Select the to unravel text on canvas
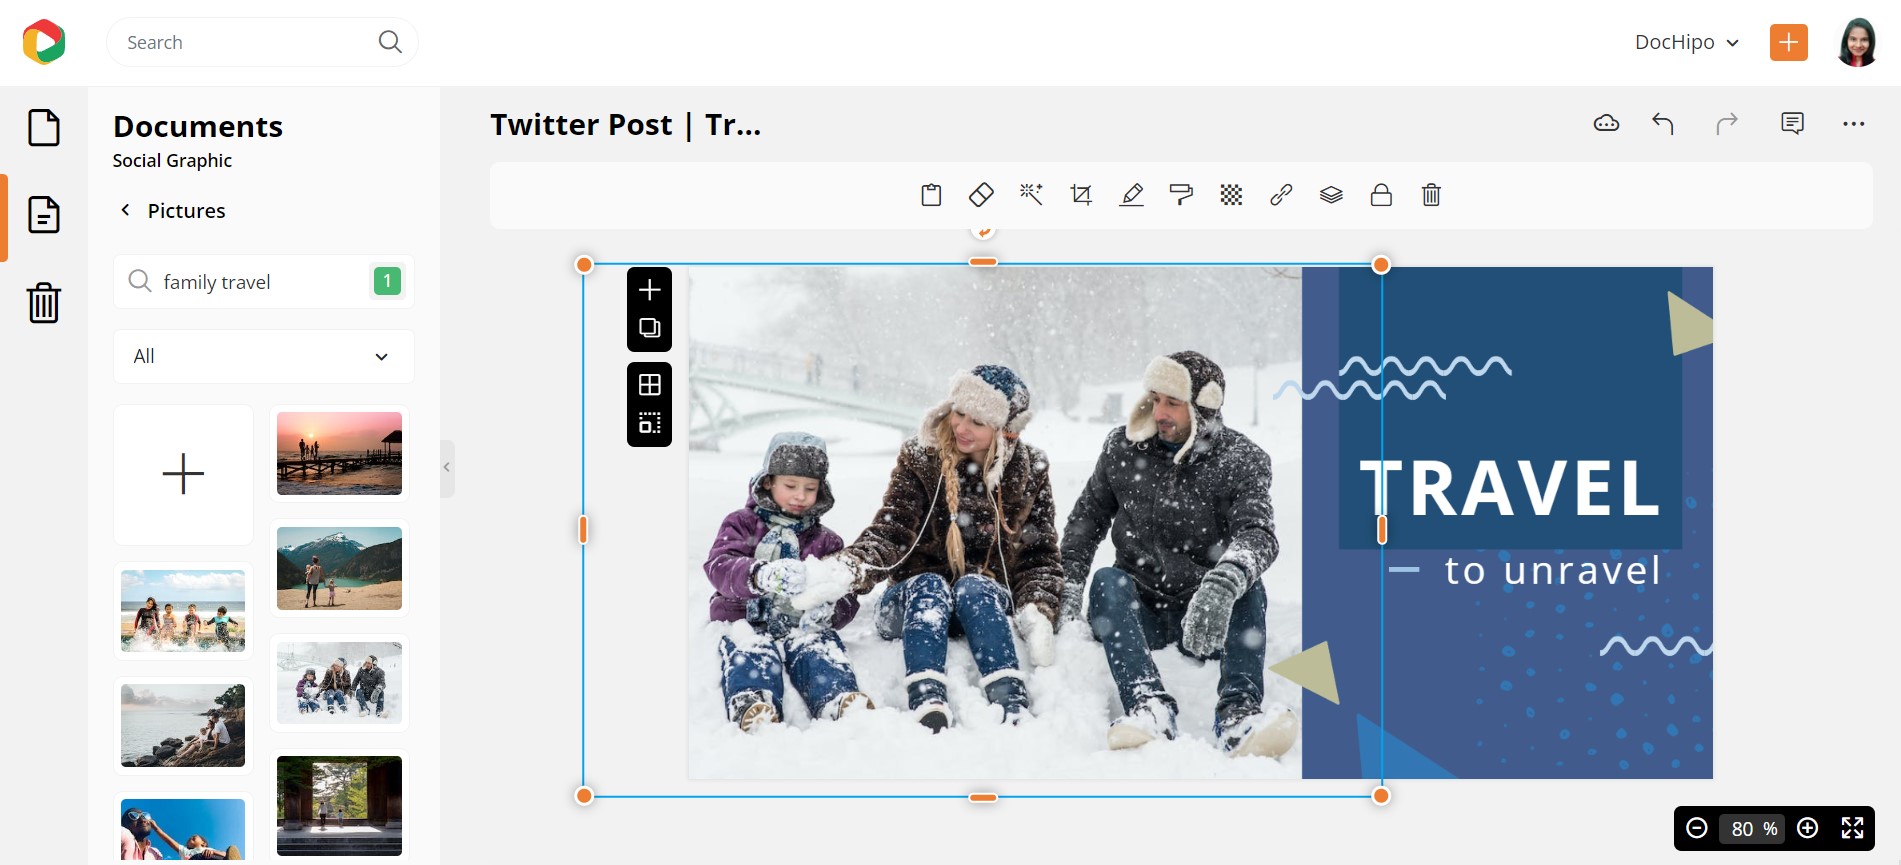The image size is (1901, 865). (1552, 570)
